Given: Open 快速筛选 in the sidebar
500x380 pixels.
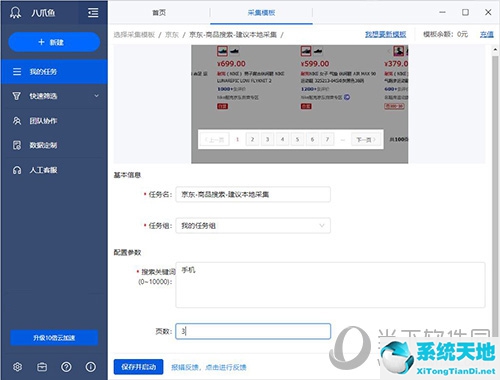Looking at the screenshot, I should click(x=54, y=96).
